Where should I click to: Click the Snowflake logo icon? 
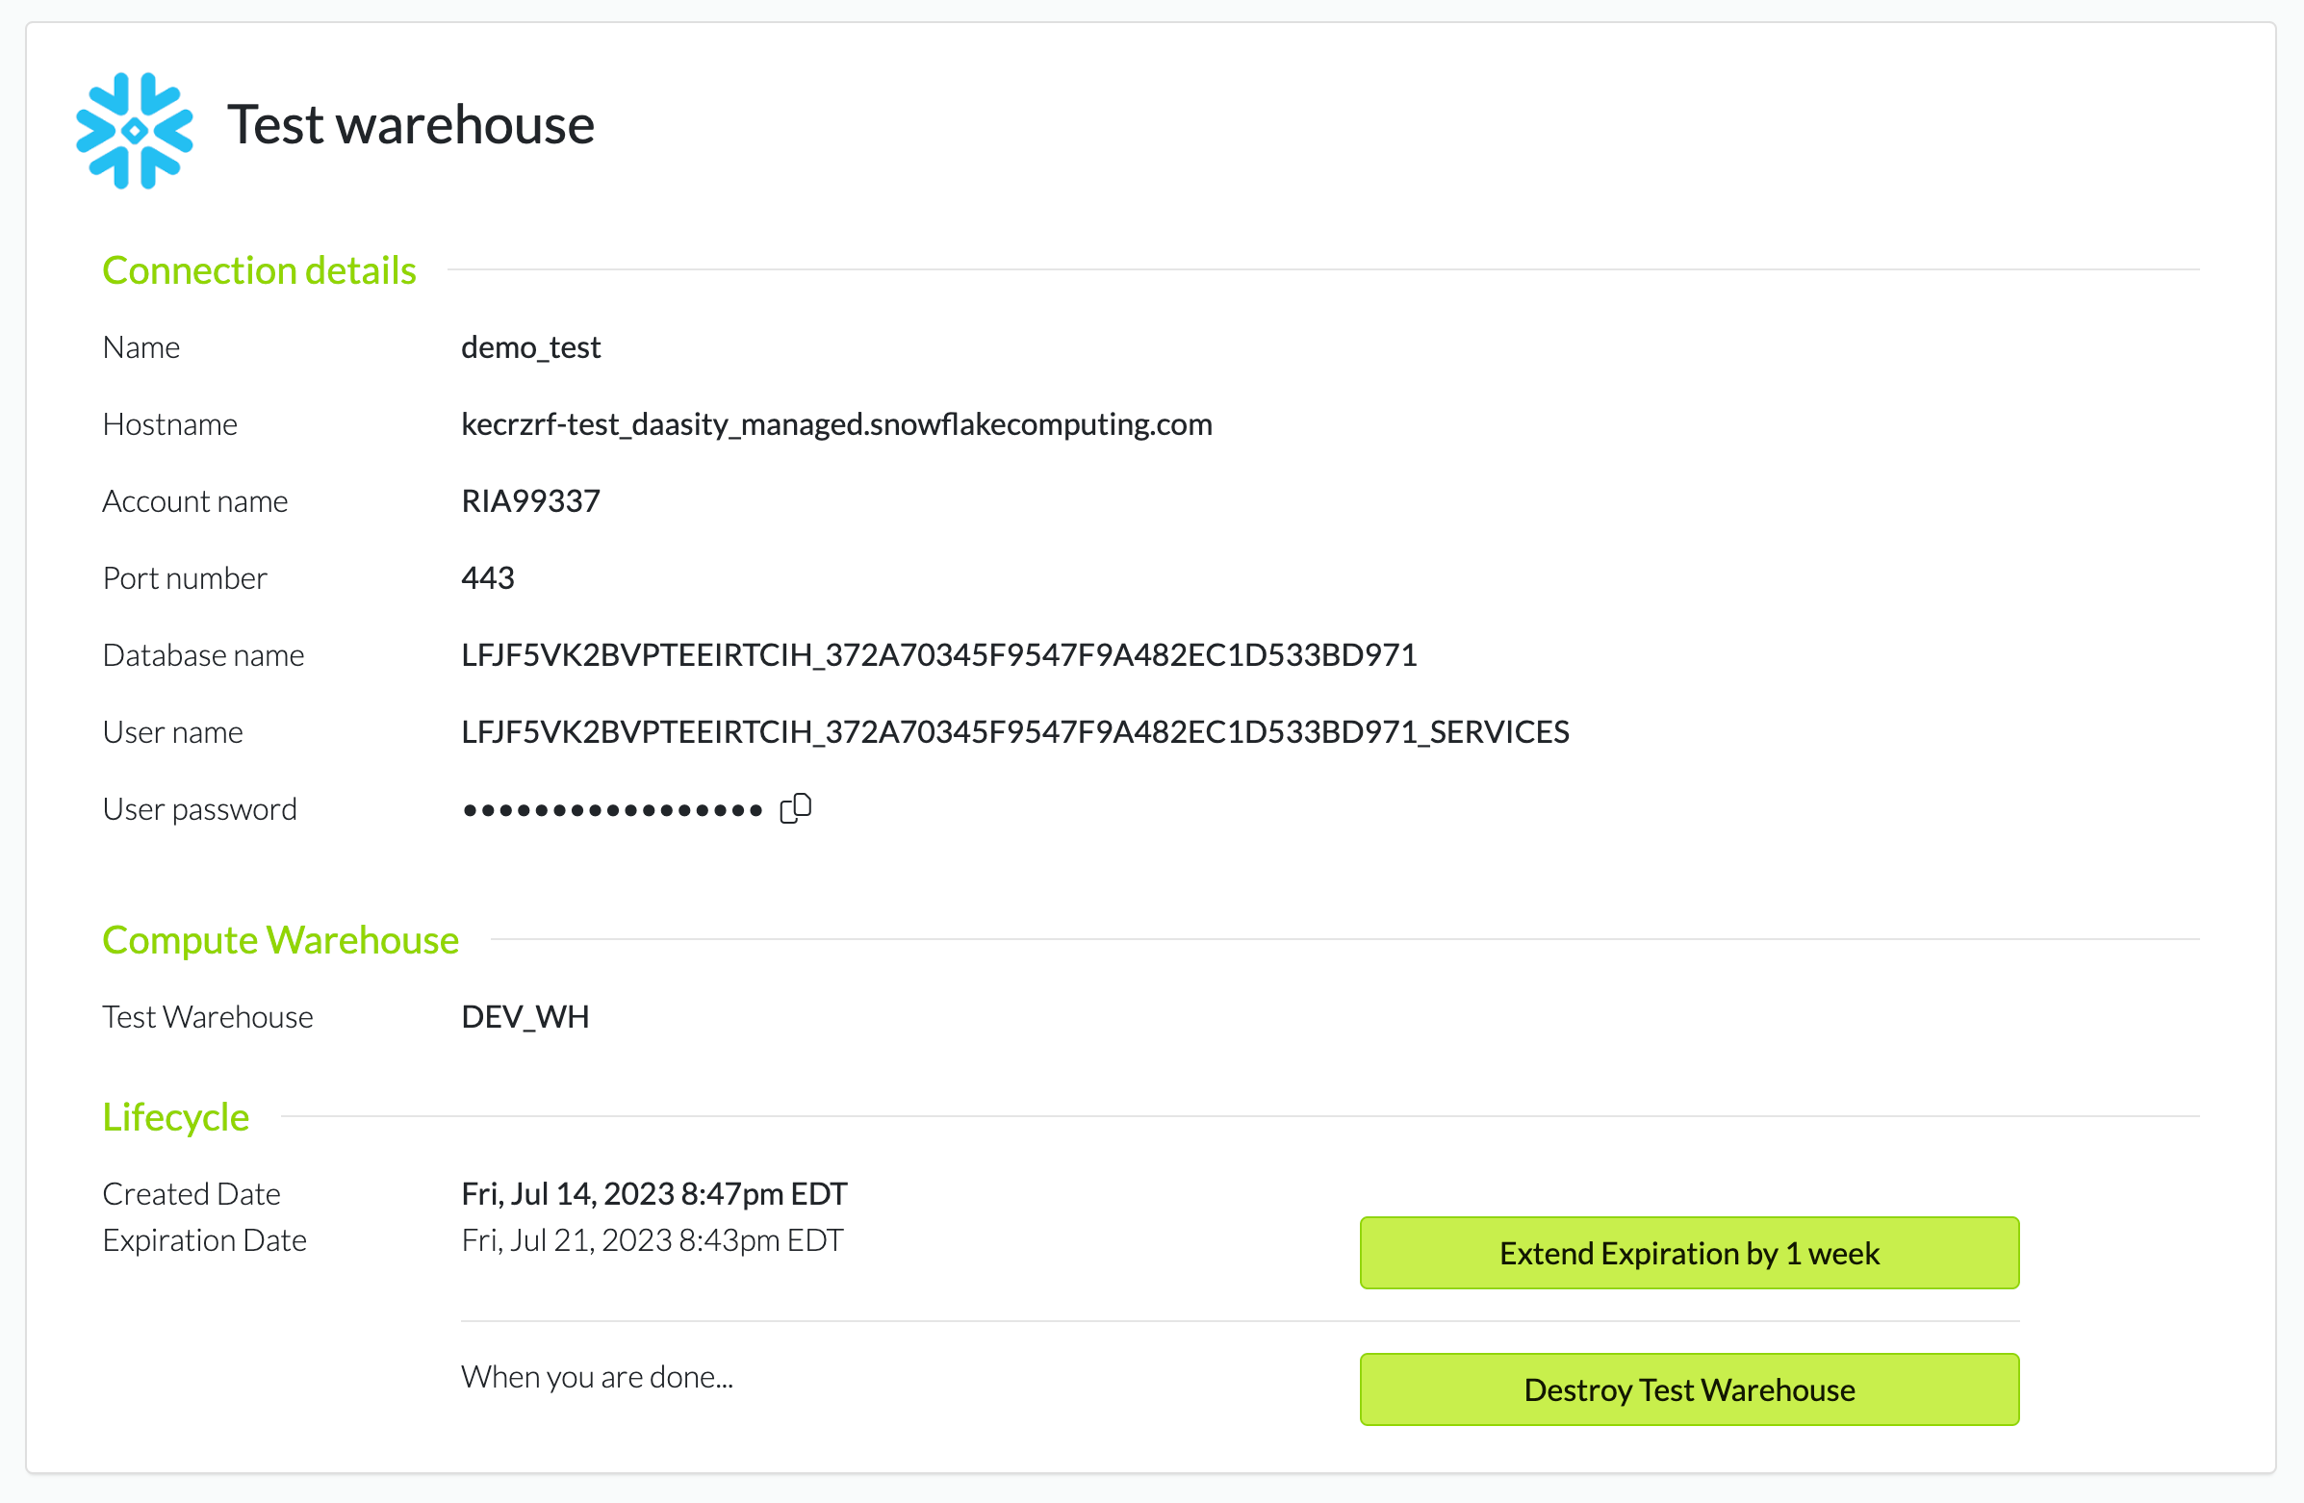(x=134, y=130)
